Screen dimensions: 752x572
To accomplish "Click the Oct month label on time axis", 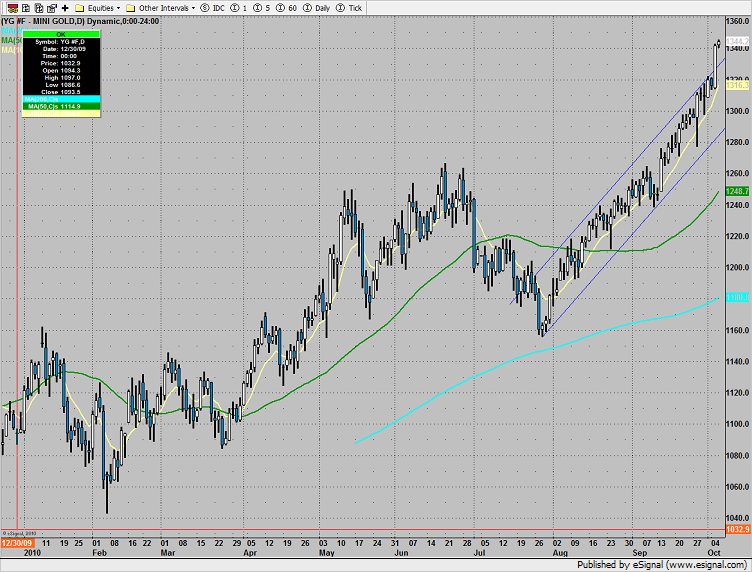I will click(x=714, y=553).
